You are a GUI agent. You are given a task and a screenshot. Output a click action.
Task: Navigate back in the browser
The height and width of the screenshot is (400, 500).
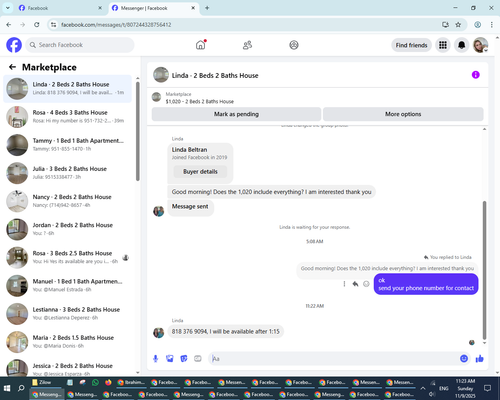tap(9, 25)
